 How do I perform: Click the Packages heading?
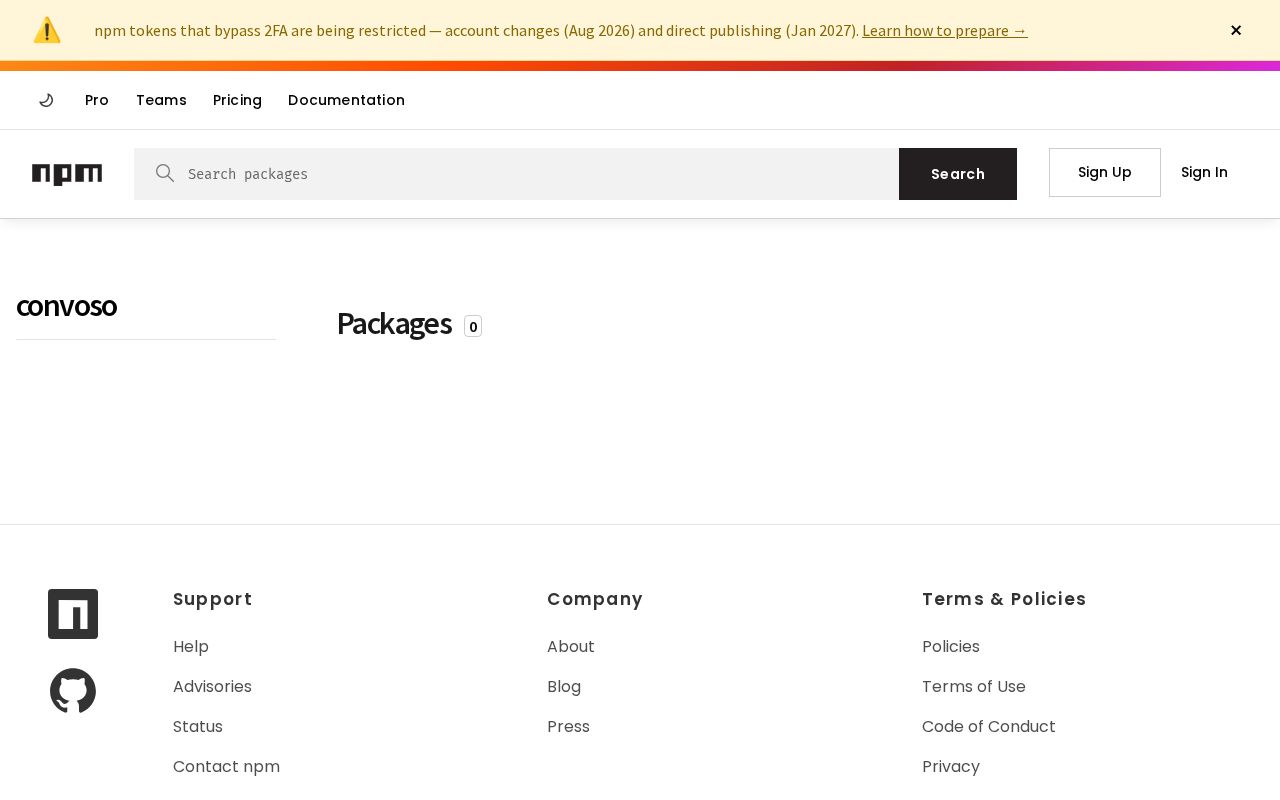[x=394, y=324]
